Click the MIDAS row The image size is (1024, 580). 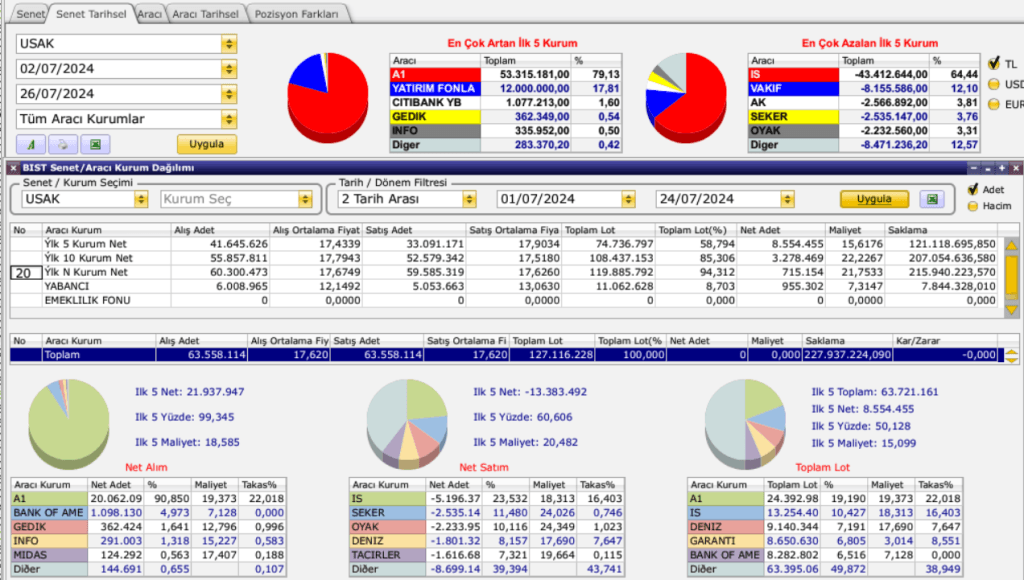point(149,555)
